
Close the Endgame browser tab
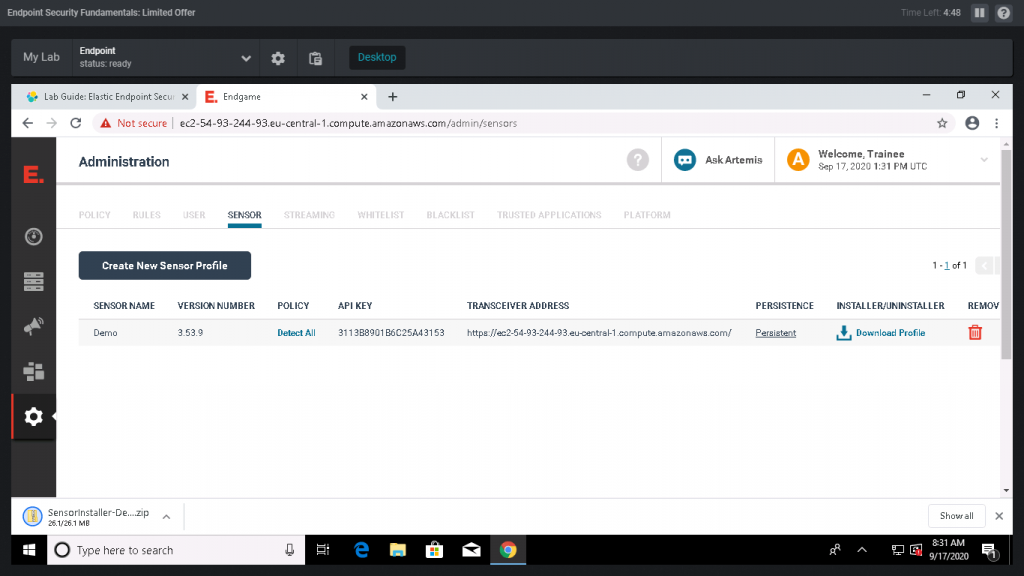point(364,97)
